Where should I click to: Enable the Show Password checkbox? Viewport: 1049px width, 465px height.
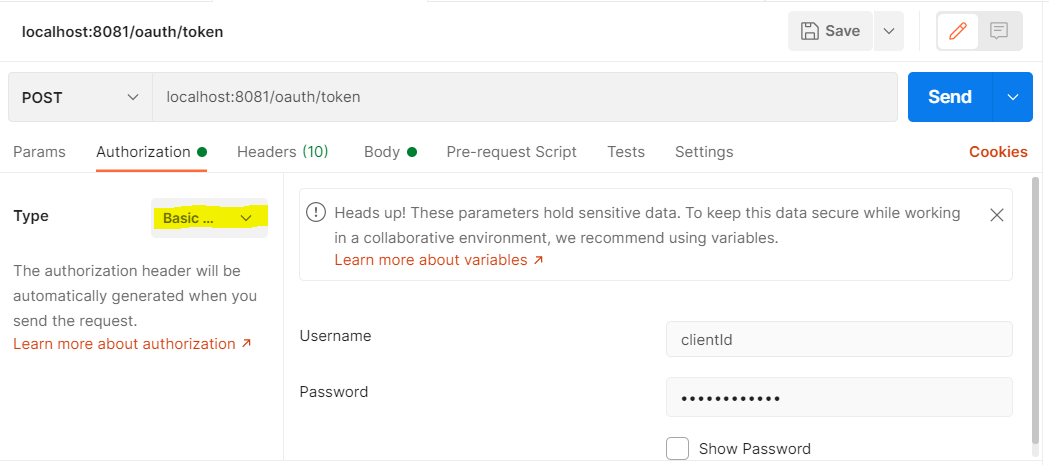[x=678, y=448]
